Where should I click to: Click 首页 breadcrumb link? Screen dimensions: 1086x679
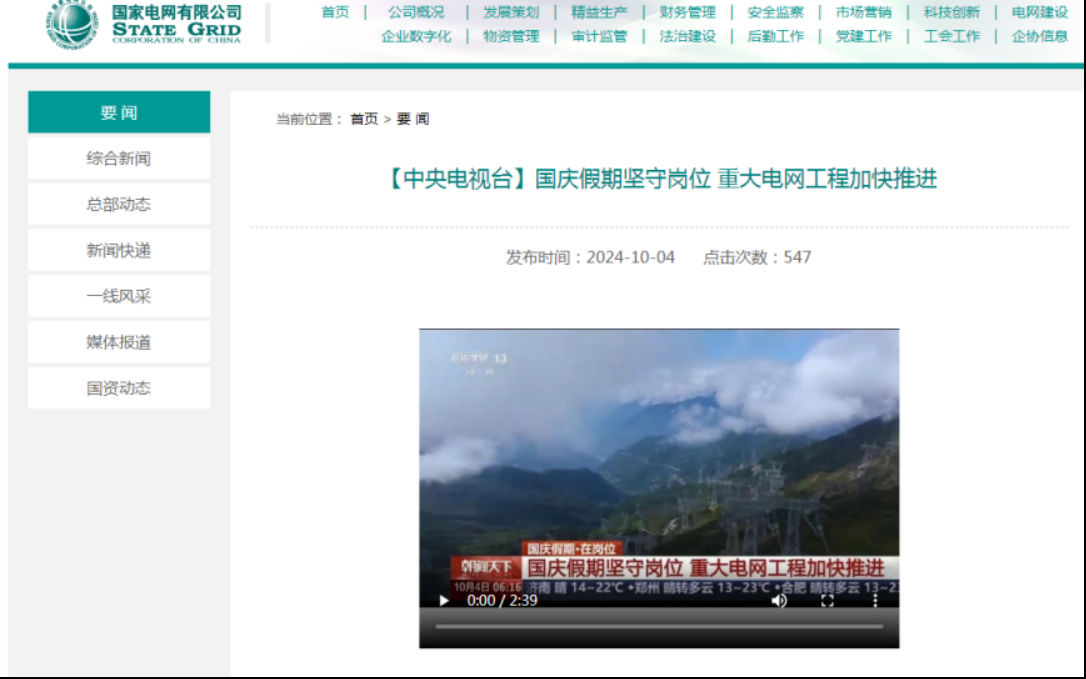click(x=364, y=119)
